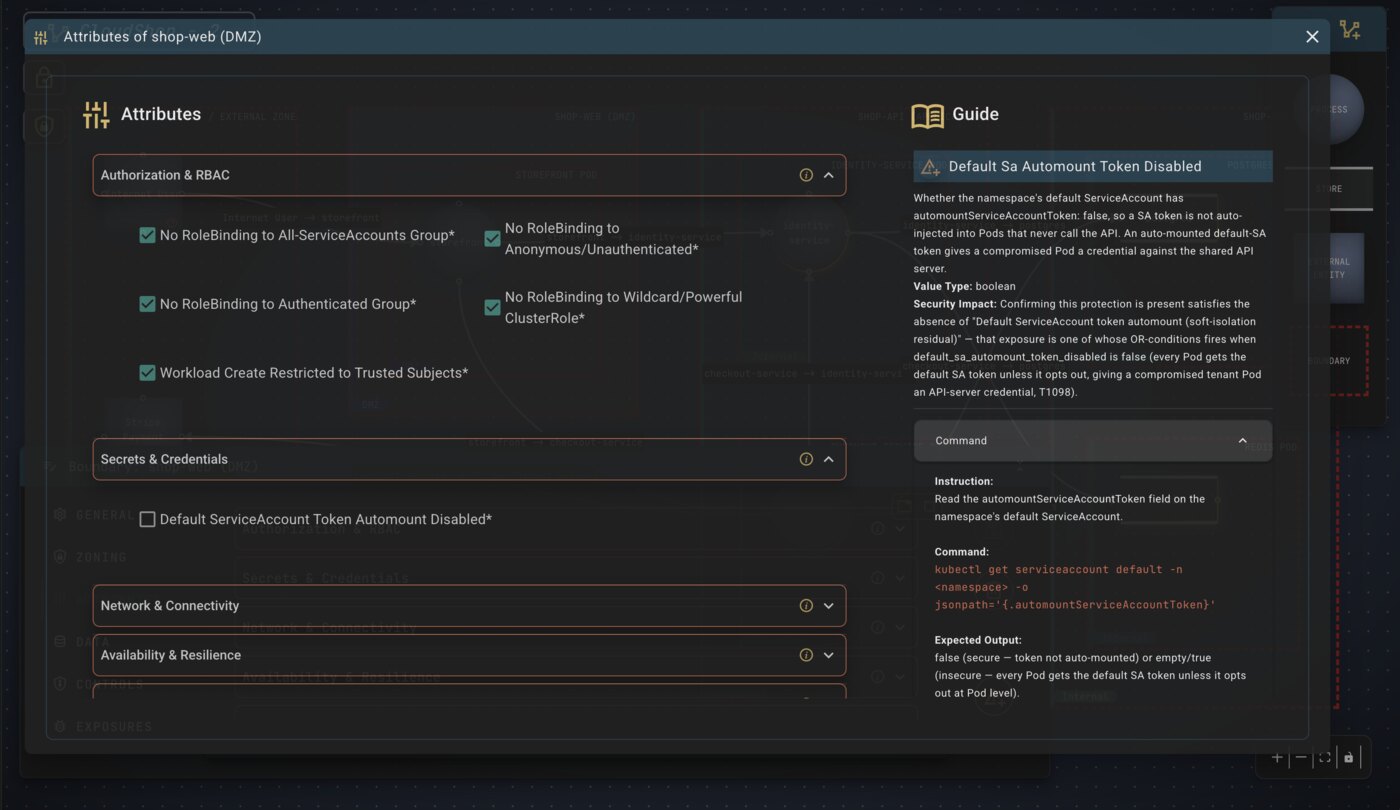Uncheck No RoleBinding to Wildcard/Powerful ClusterRole
Viewport: 1400px width, 810px height.
[x=492, y=307]
